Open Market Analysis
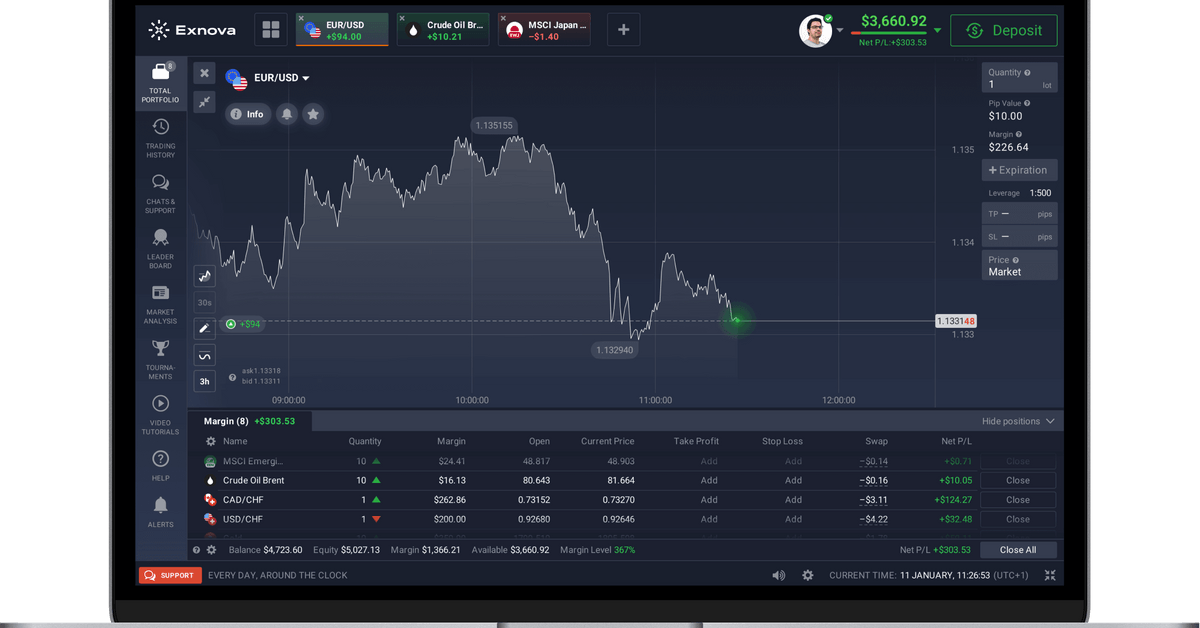 160,300
